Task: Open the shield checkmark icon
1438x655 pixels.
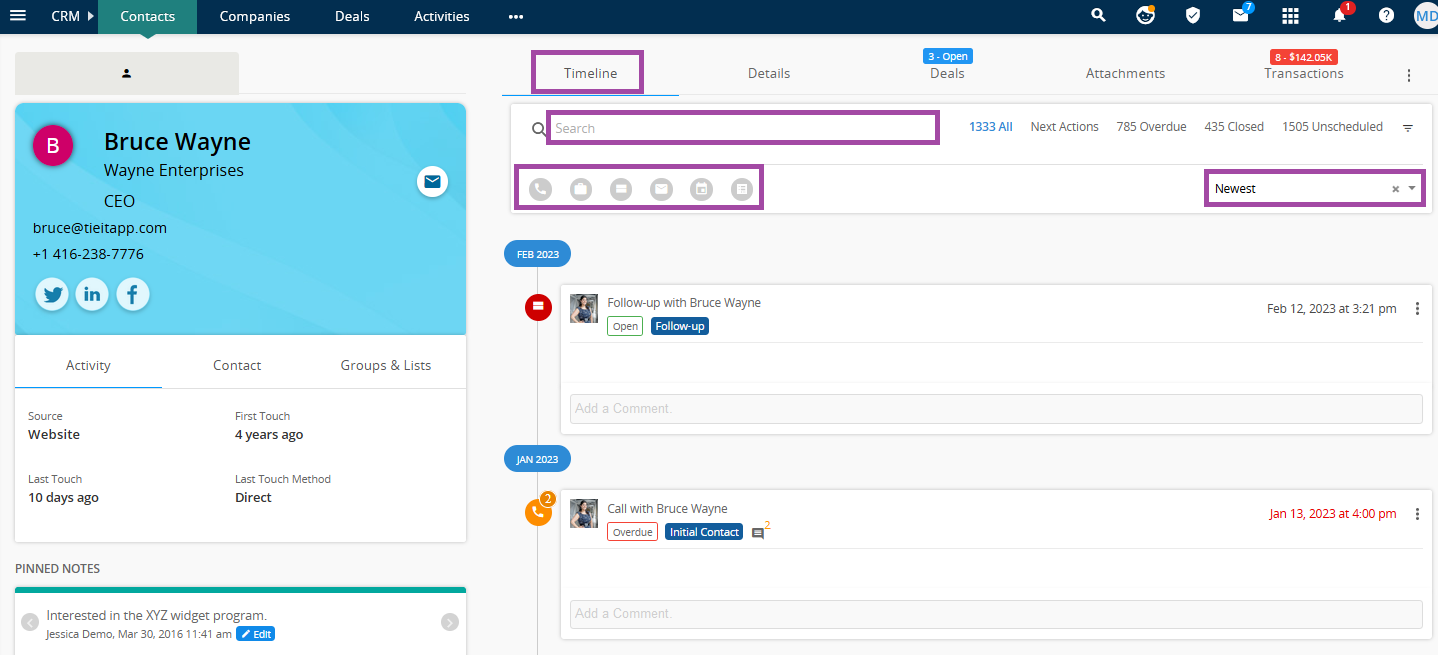Action: (x=1193, y=16)
